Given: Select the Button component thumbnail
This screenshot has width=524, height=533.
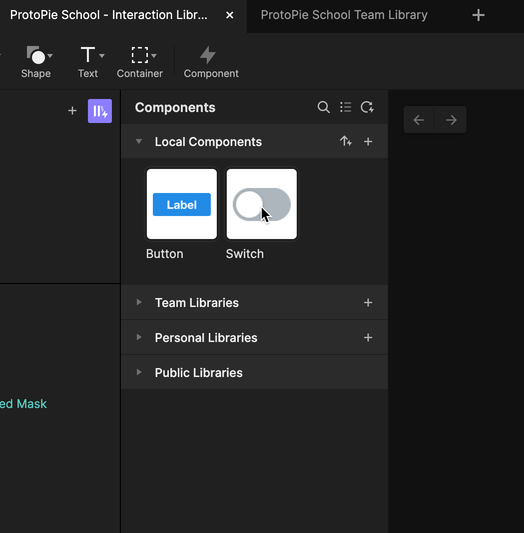Looking at the screenshot, I should pos(182,204).
